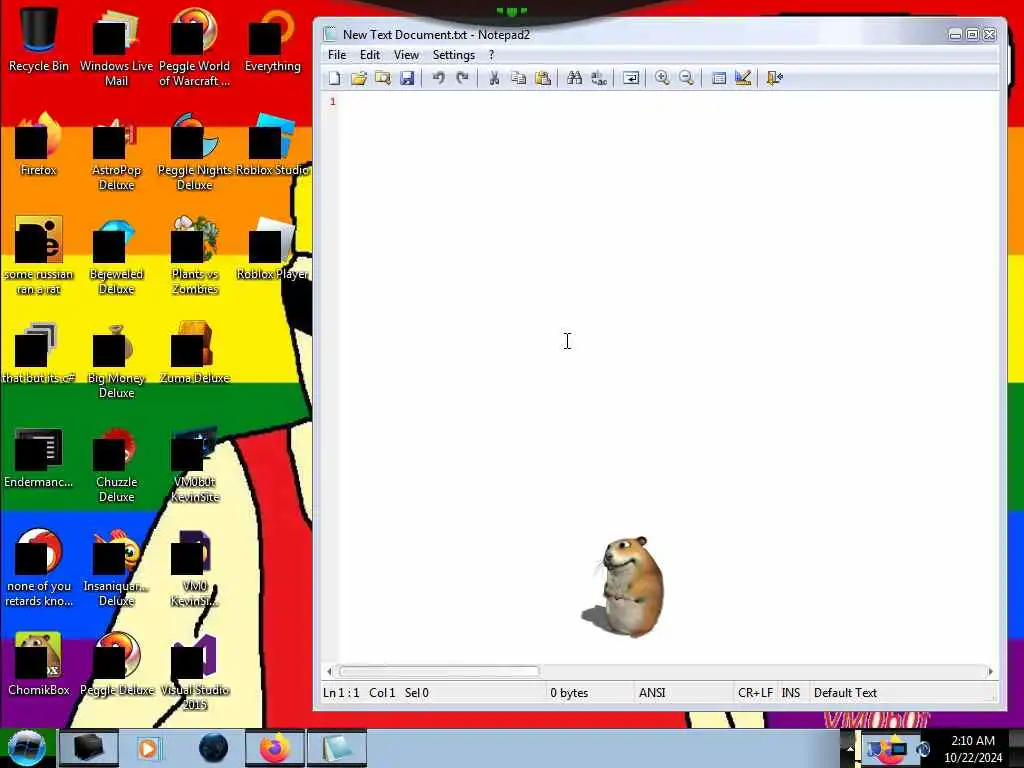Open the View menu
Viewport: 1024px width, 768px height.
tap(406, 55)
